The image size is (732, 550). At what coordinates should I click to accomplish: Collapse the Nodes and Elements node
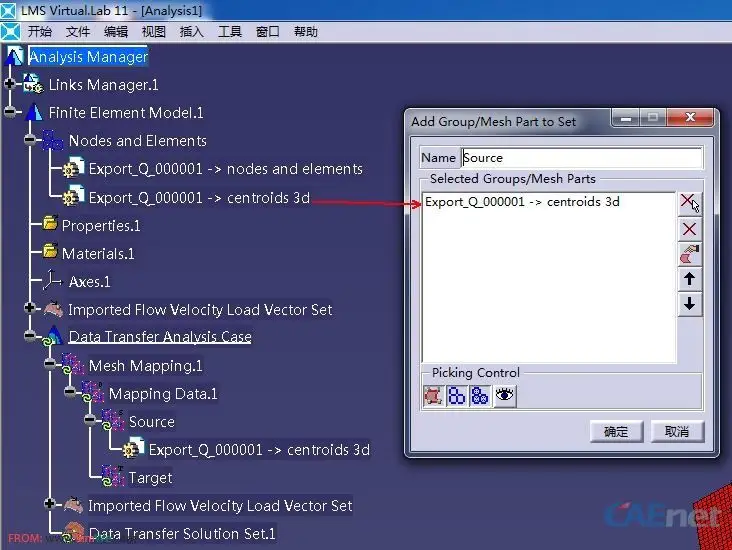29,140
